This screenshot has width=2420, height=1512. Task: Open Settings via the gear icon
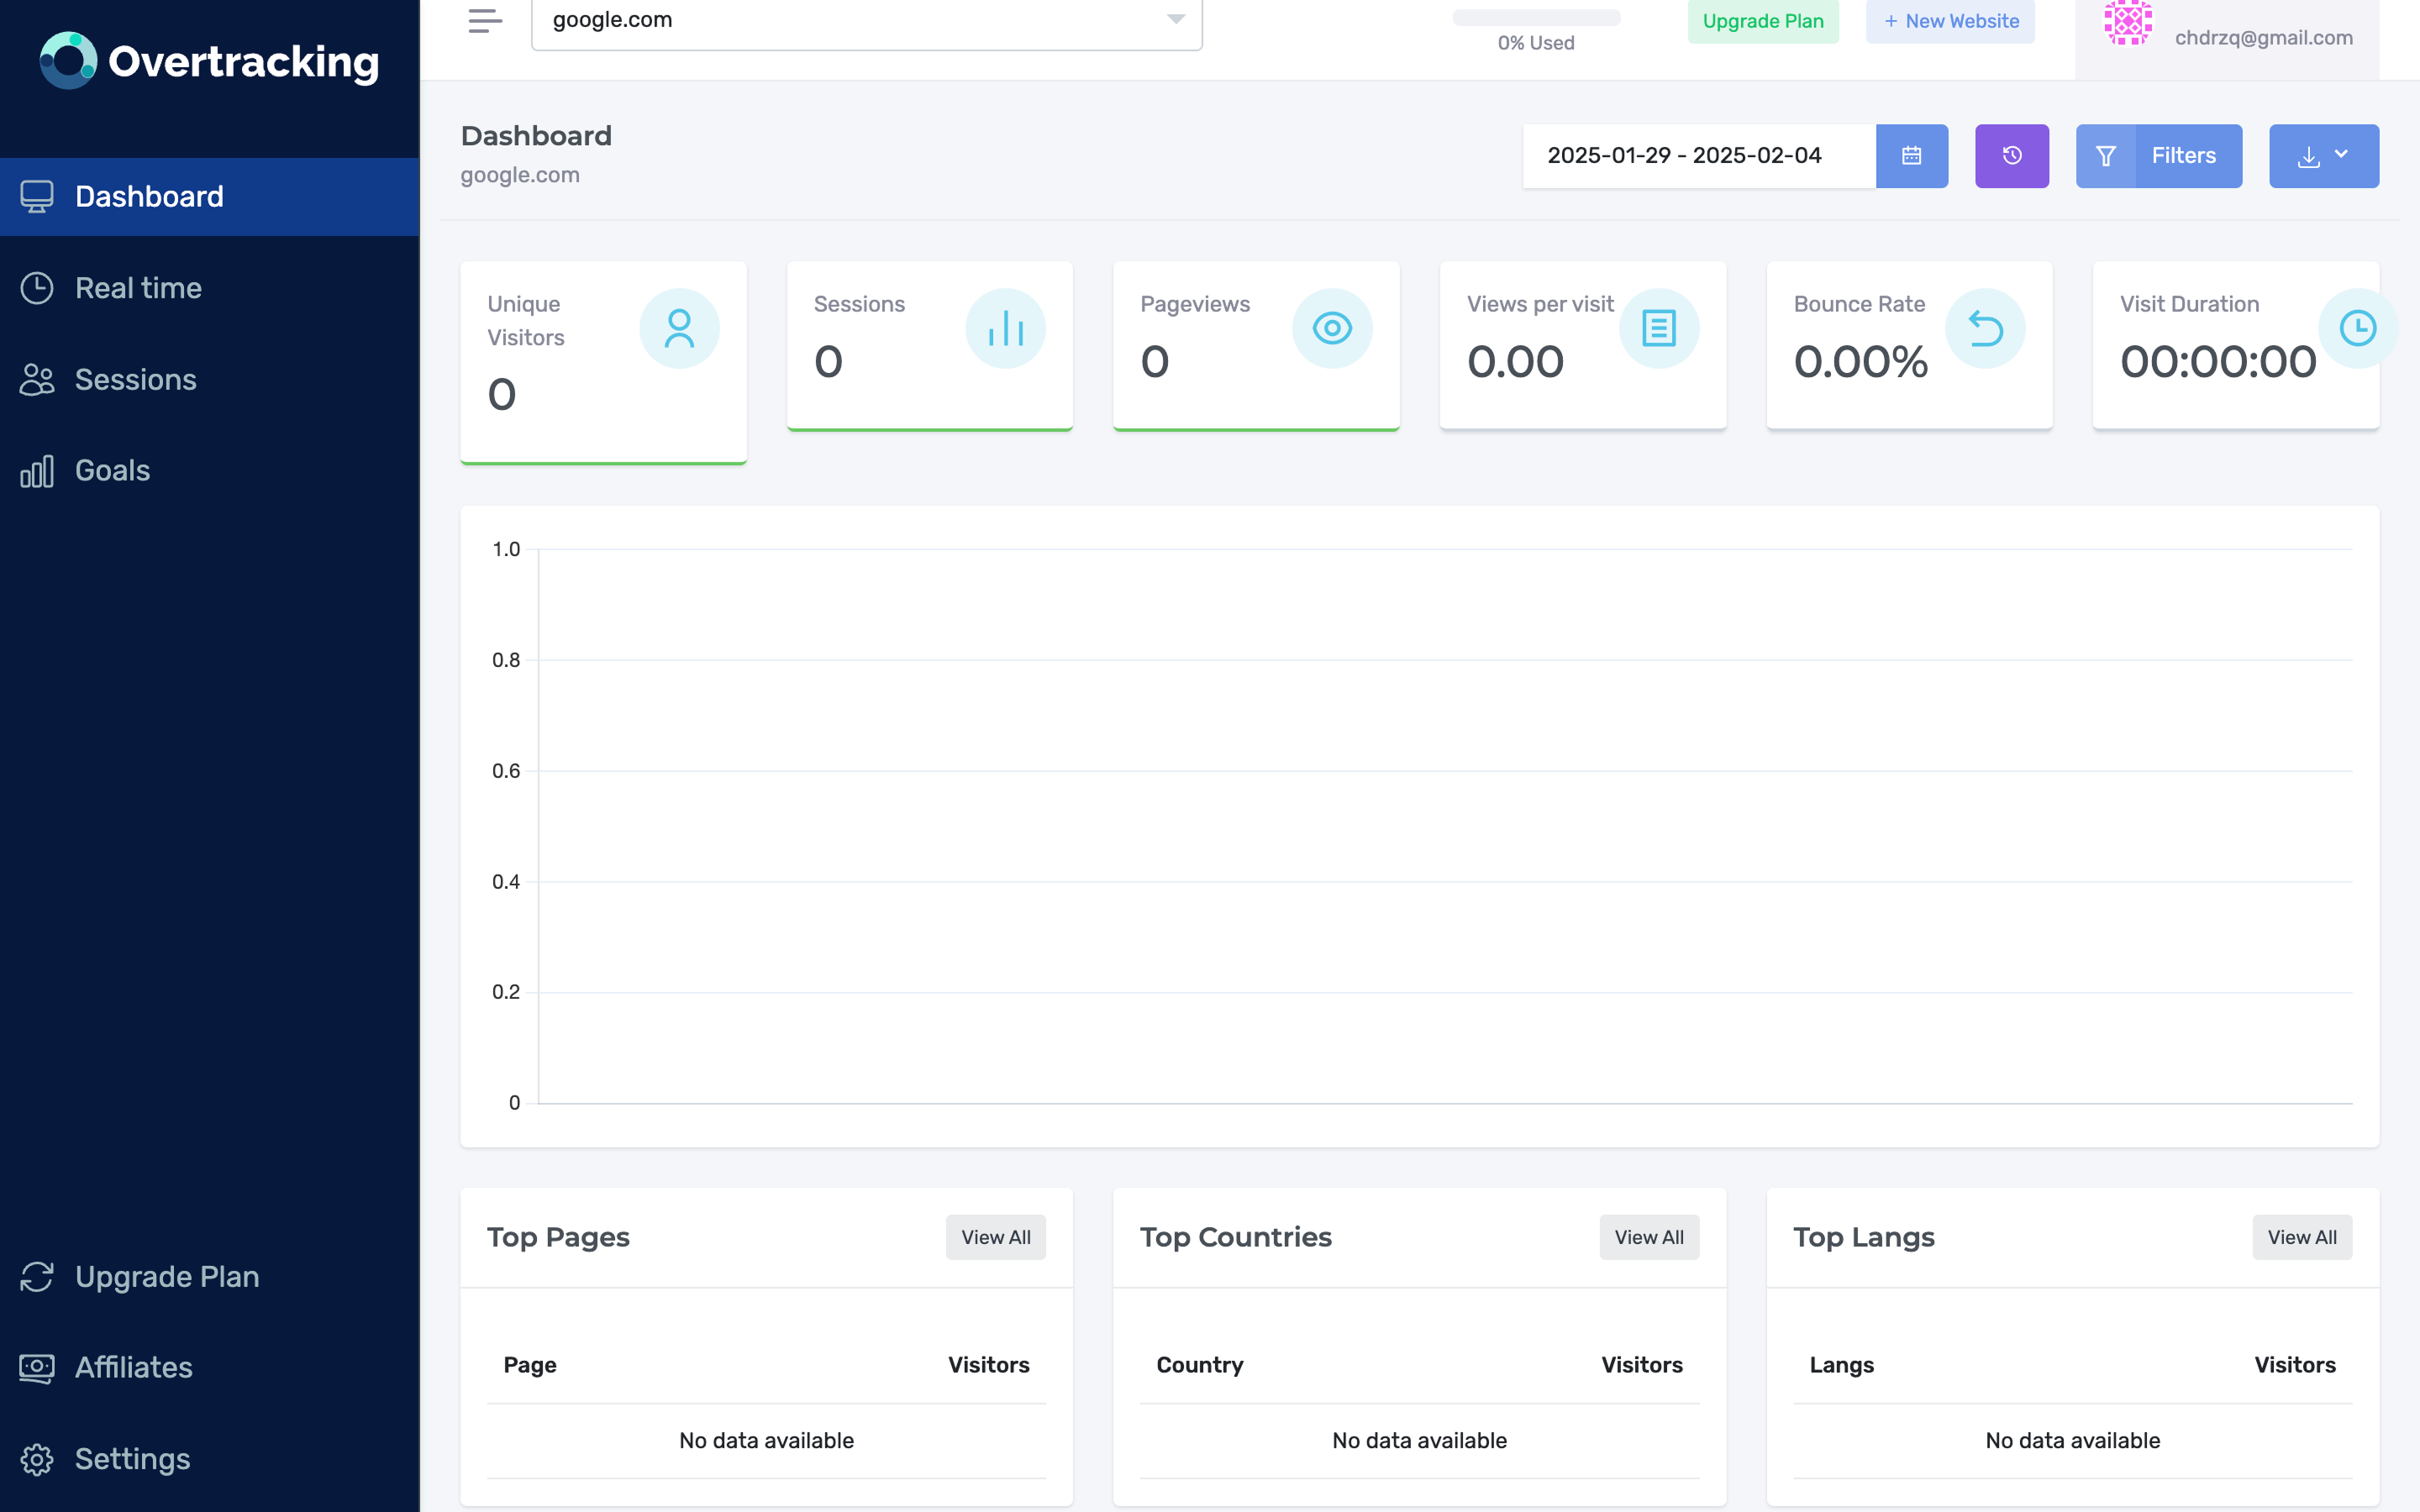(x=38, y=1459)
